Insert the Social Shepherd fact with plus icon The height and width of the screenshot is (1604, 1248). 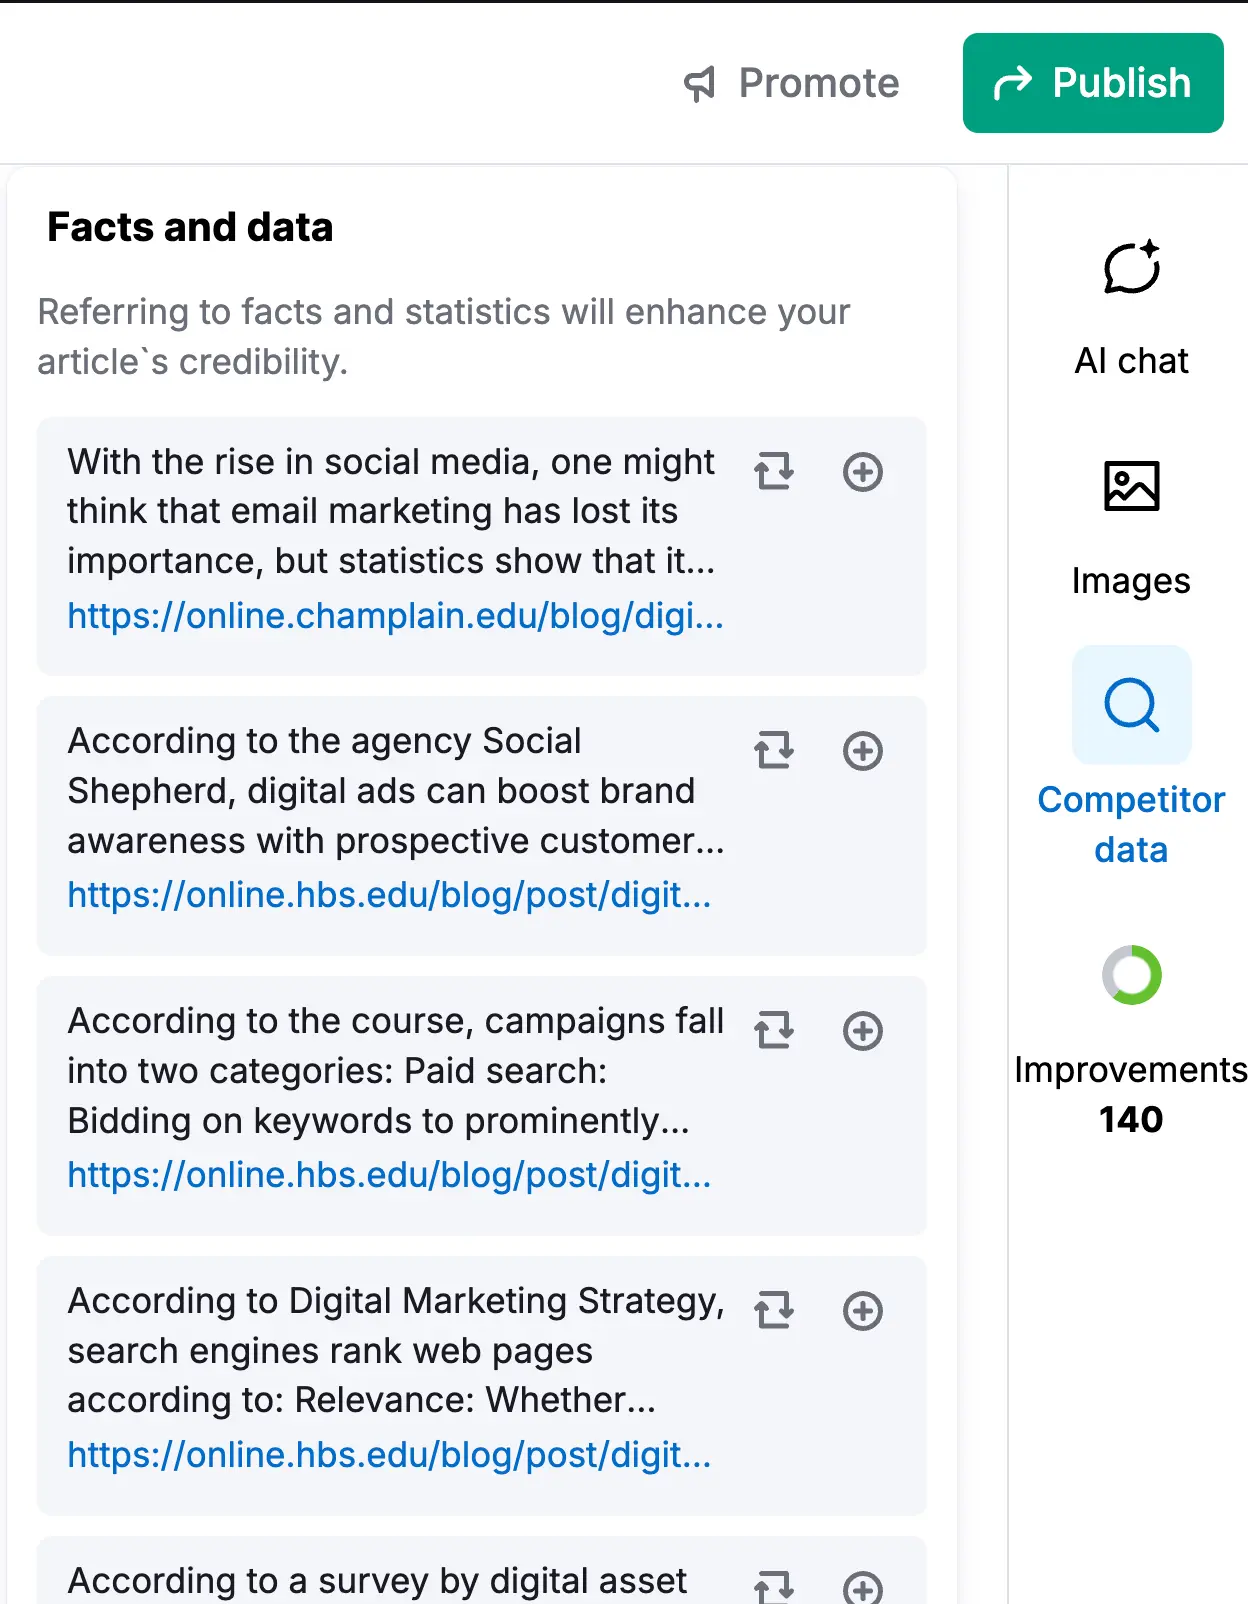pyautogui.click(x=862, y=751)
